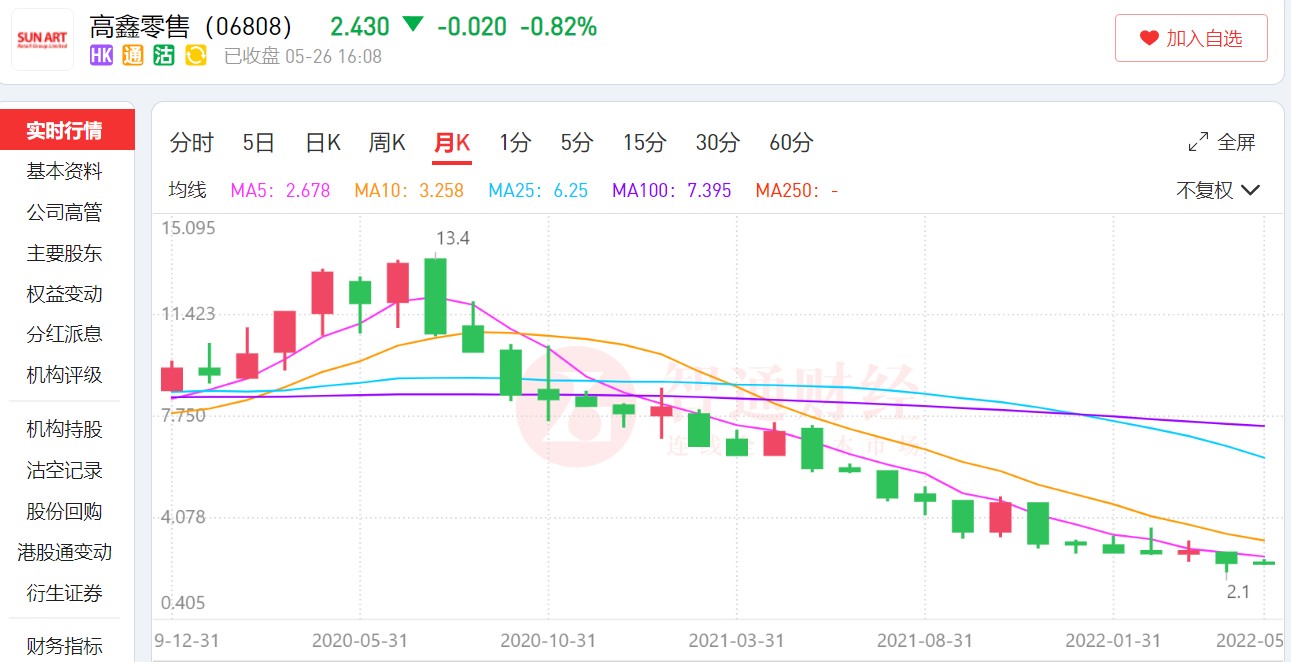Open 分红派息 sidebar item
The height and width of the screenshot is (662, 1291).
tap(64, 334)
